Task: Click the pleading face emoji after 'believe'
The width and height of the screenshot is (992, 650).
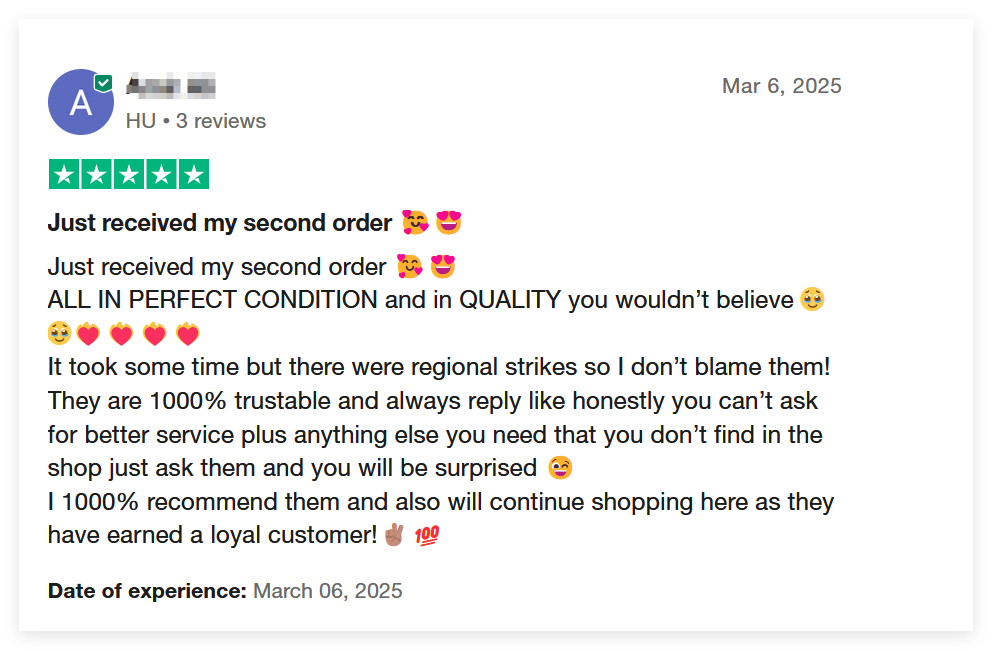Action: (x=812, y=299)
